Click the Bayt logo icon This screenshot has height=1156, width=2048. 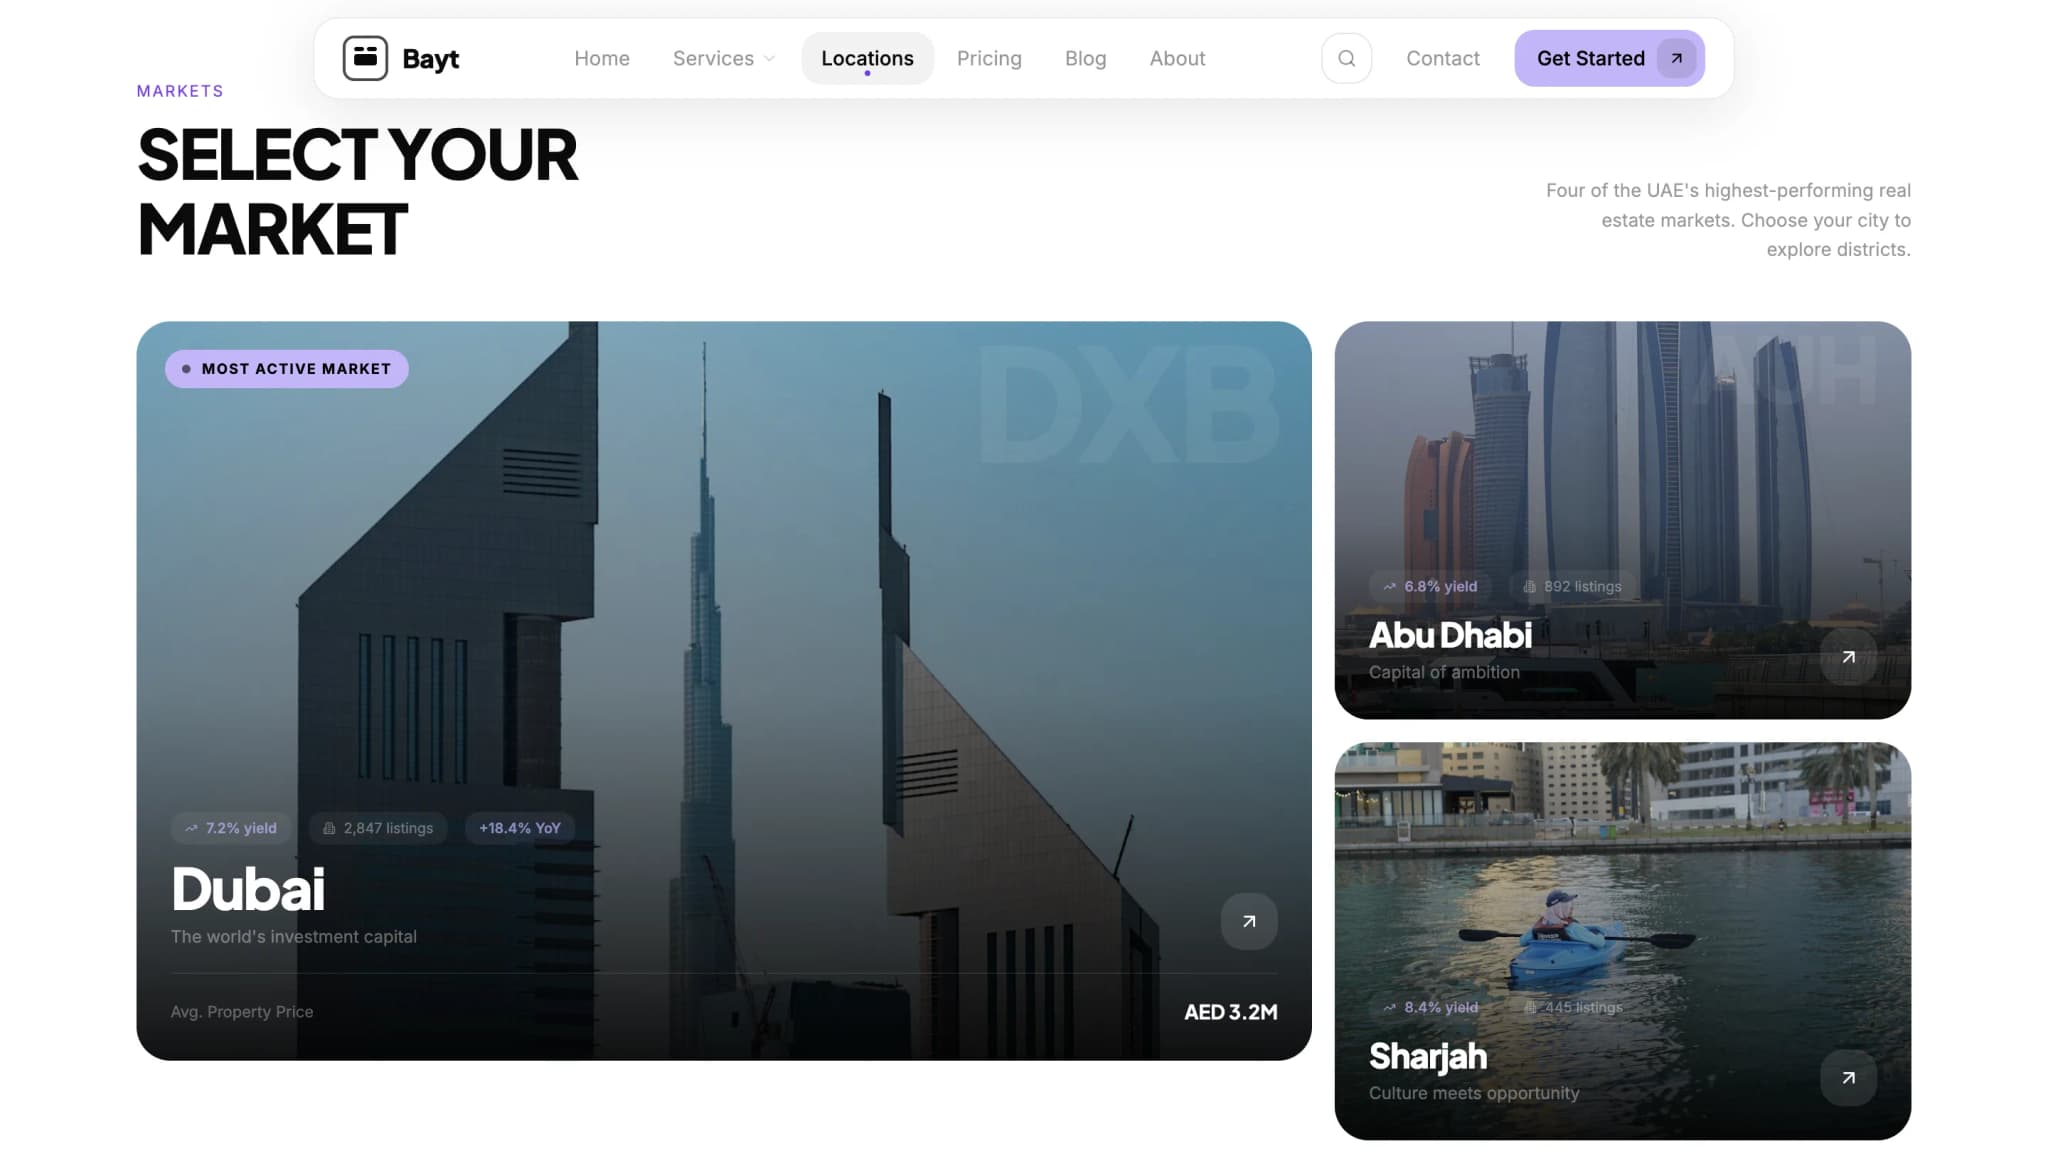coord(366,58)
